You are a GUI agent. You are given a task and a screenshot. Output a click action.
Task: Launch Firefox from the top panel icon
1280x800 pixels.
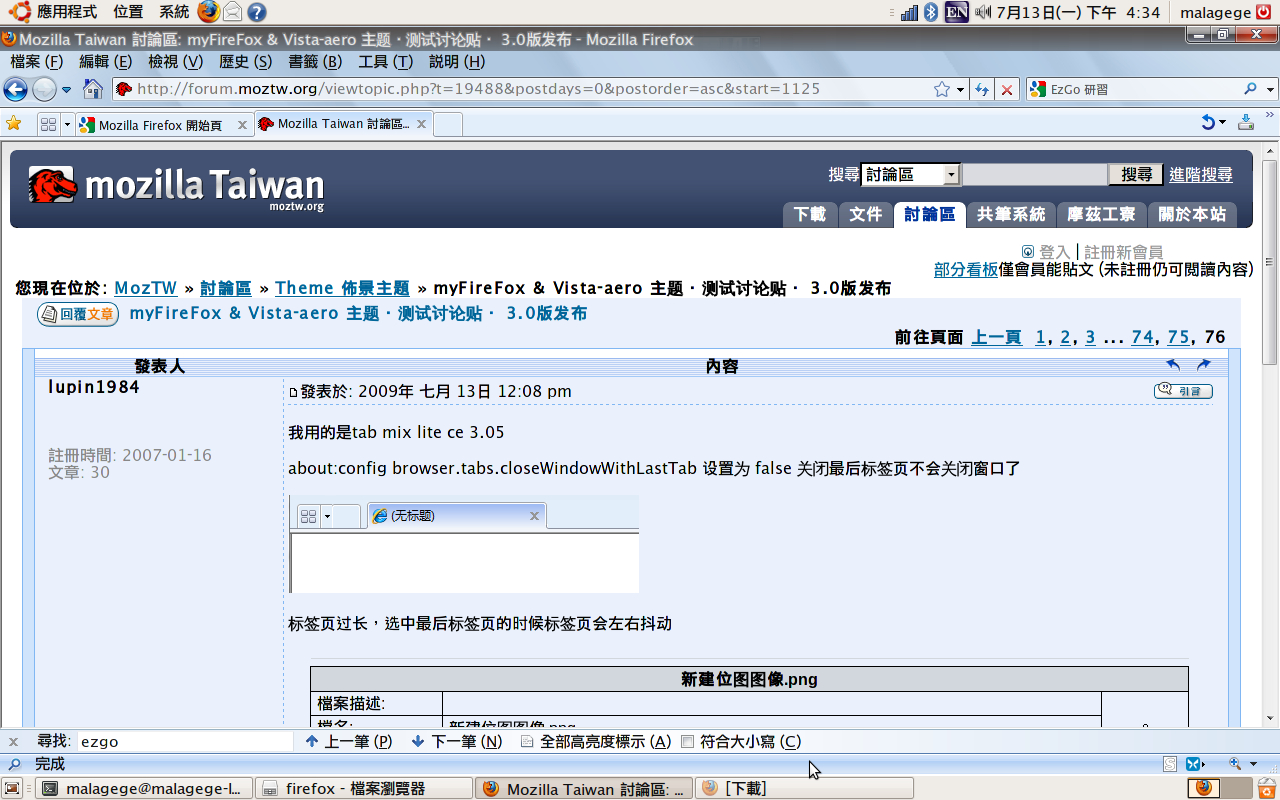(208, 12)
